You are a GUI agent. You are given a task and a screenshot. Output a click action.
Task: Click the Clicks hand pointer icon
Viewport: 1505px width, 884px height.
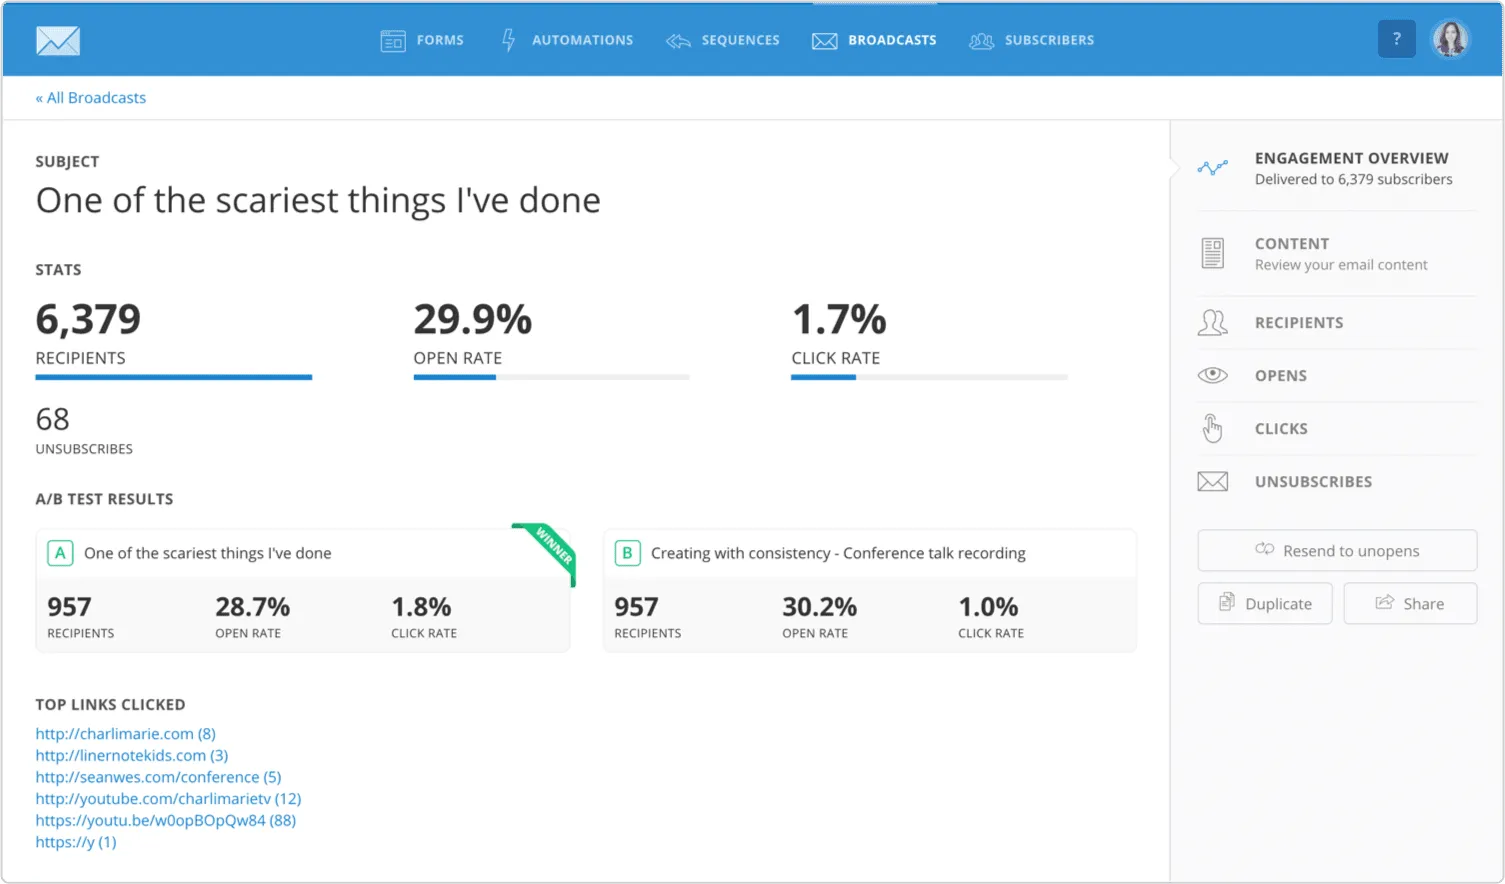tap(1212, 428)
